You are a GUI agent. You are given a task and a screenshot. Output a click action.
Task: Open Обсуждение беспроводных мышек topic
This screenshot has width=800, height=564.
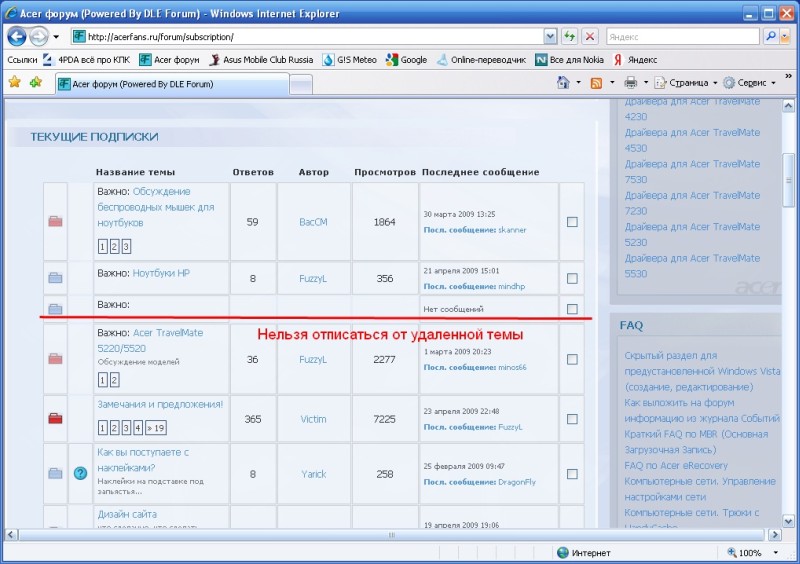(156, 207)
